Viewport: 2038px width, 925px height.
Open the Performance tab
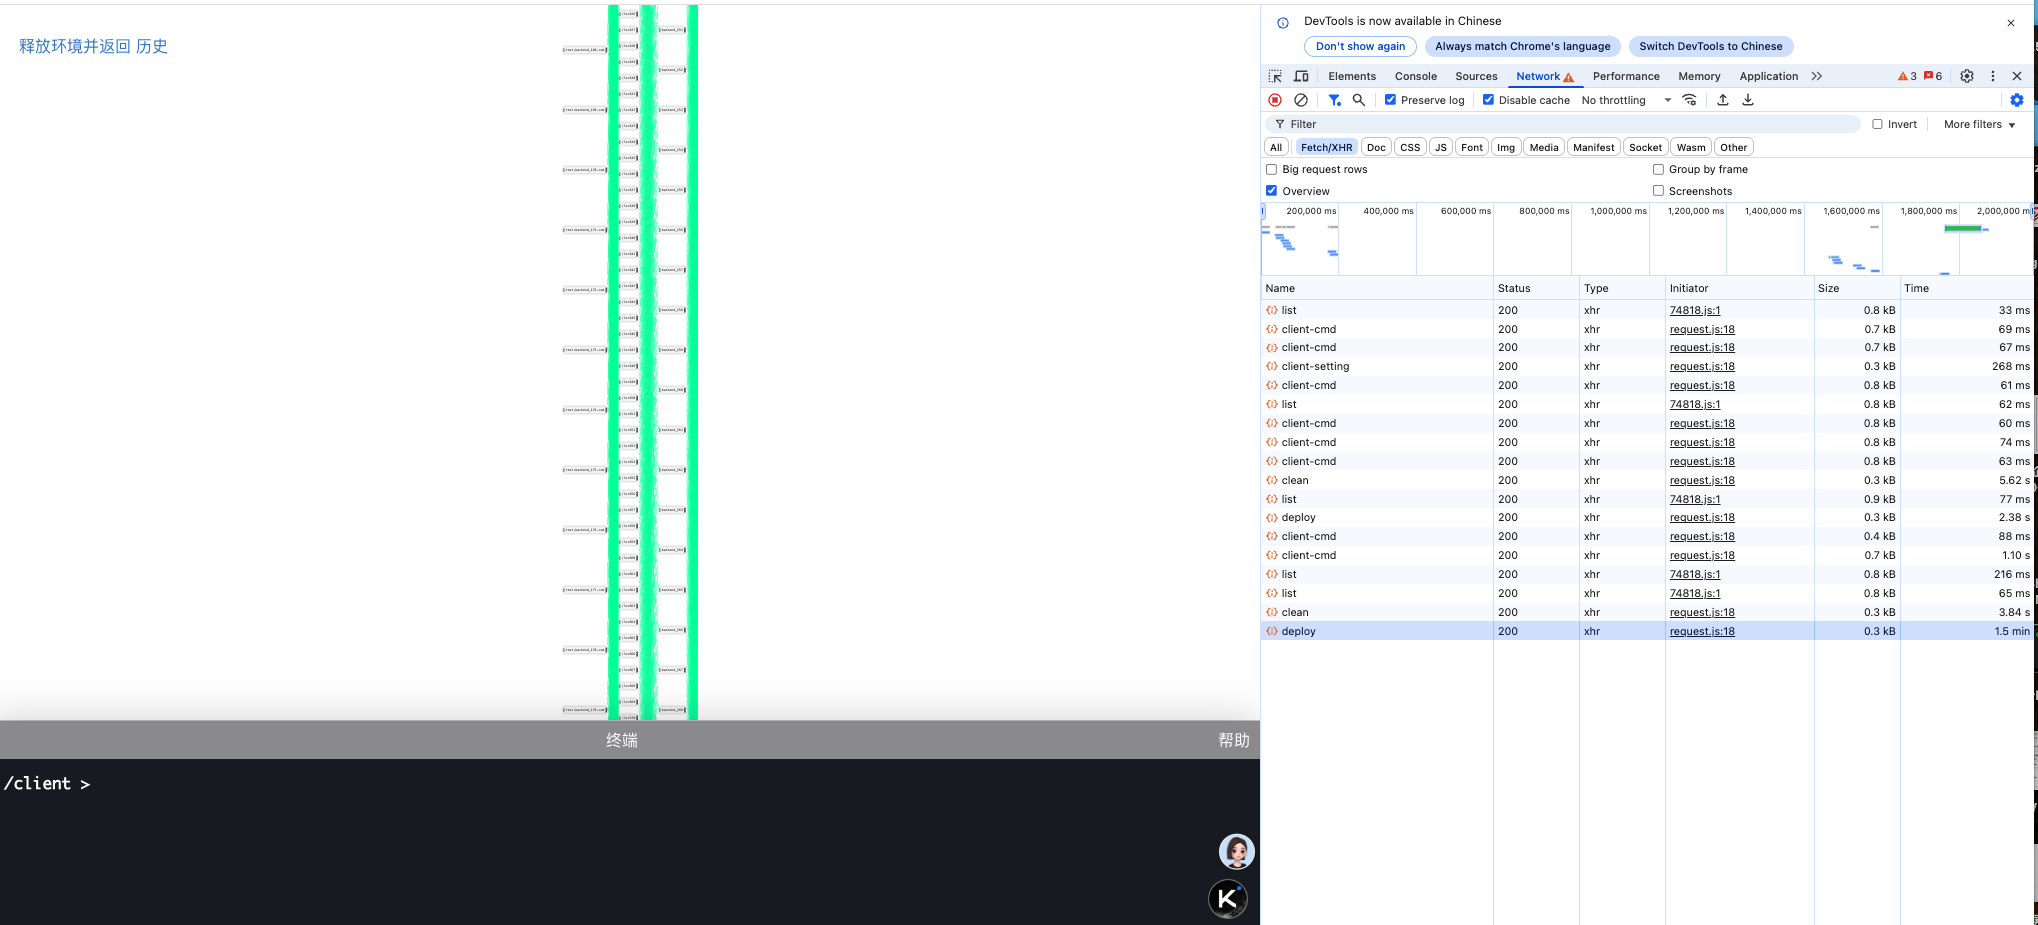pos(1625,76)
